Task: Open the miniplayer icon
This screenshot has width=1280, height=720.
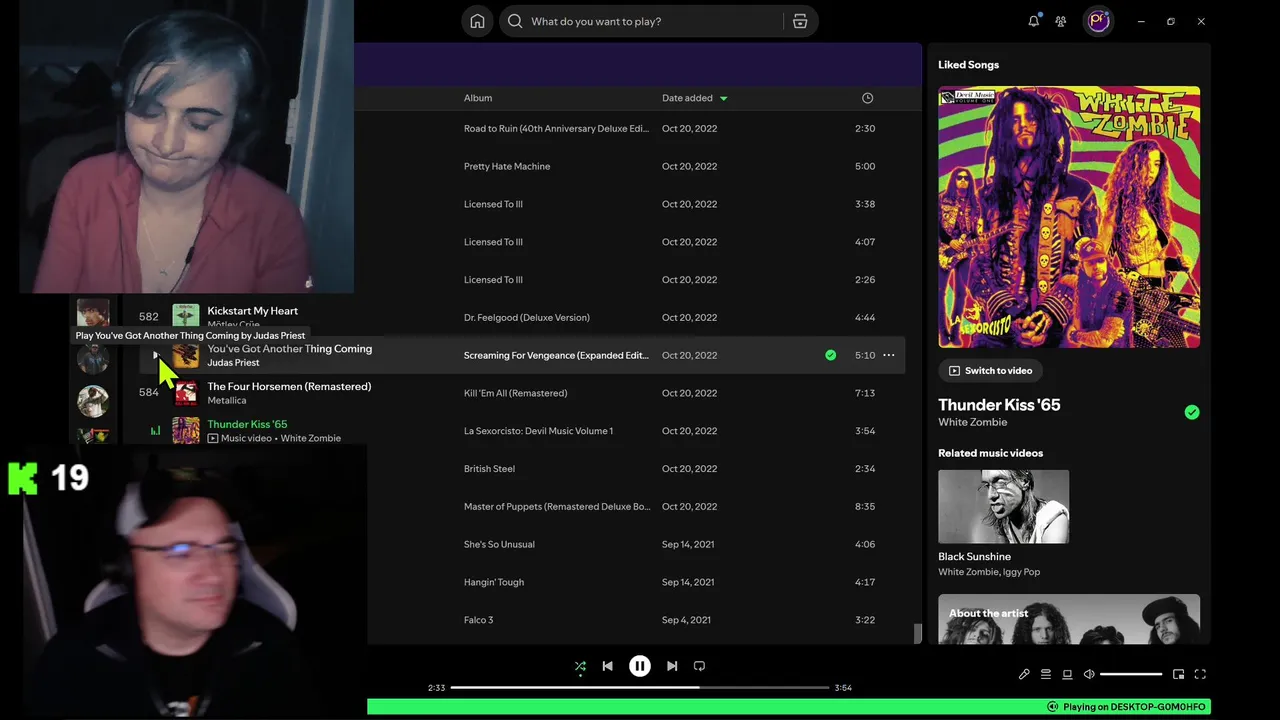Action: pyautogui.click(x=1178, y=674)
